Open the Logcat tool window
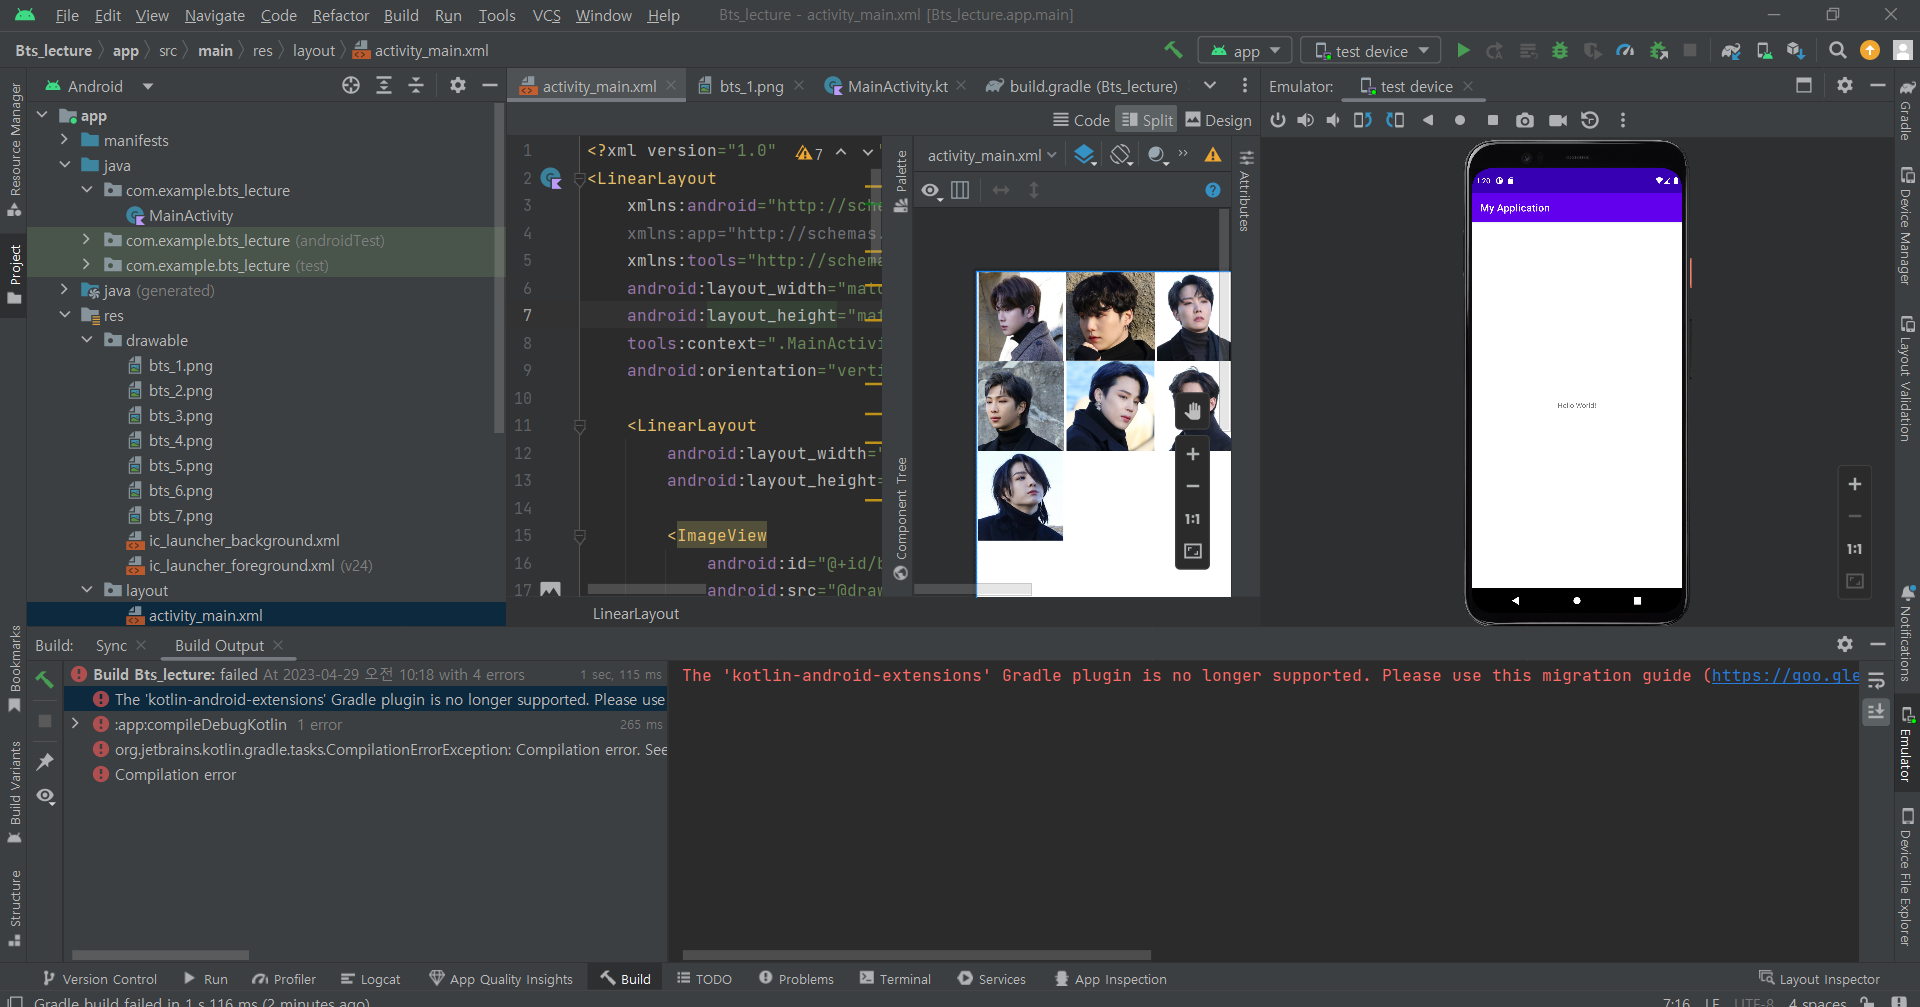The width and height of the screenshot is (1920, 1007). [370, 979]
